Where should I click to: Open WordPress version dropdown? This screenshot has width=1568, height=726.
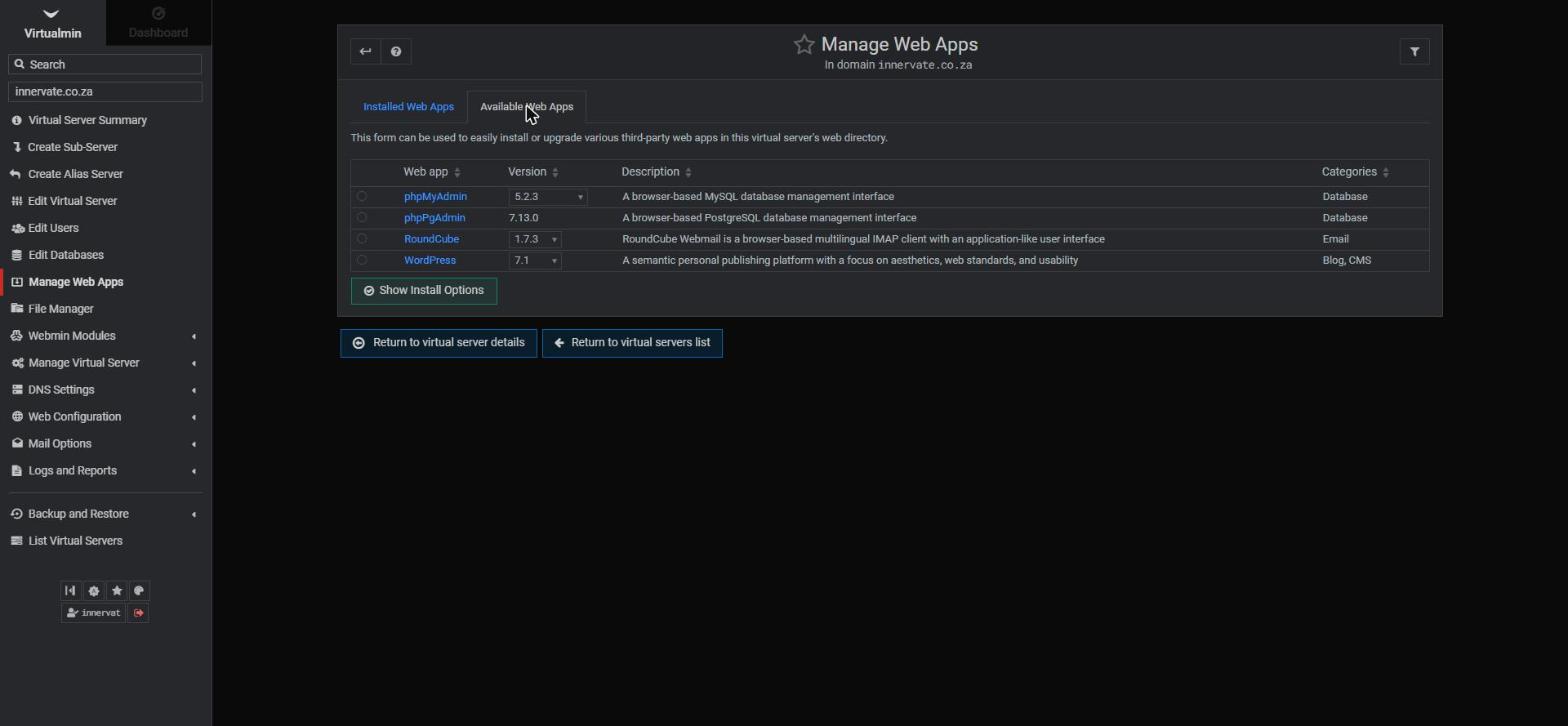535,261
